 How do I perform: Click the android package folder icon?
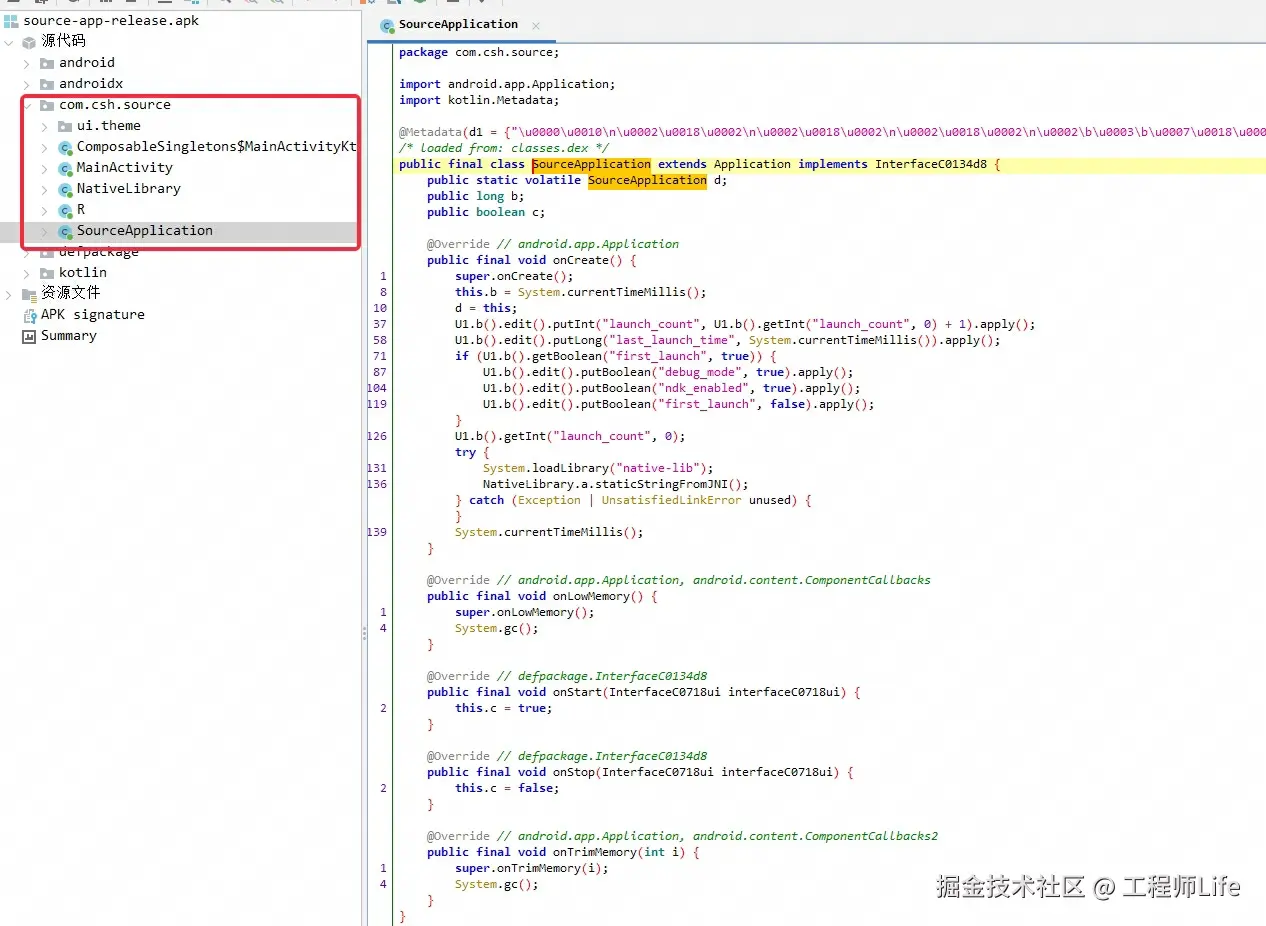pyautogui.click(x=47, y=63)
